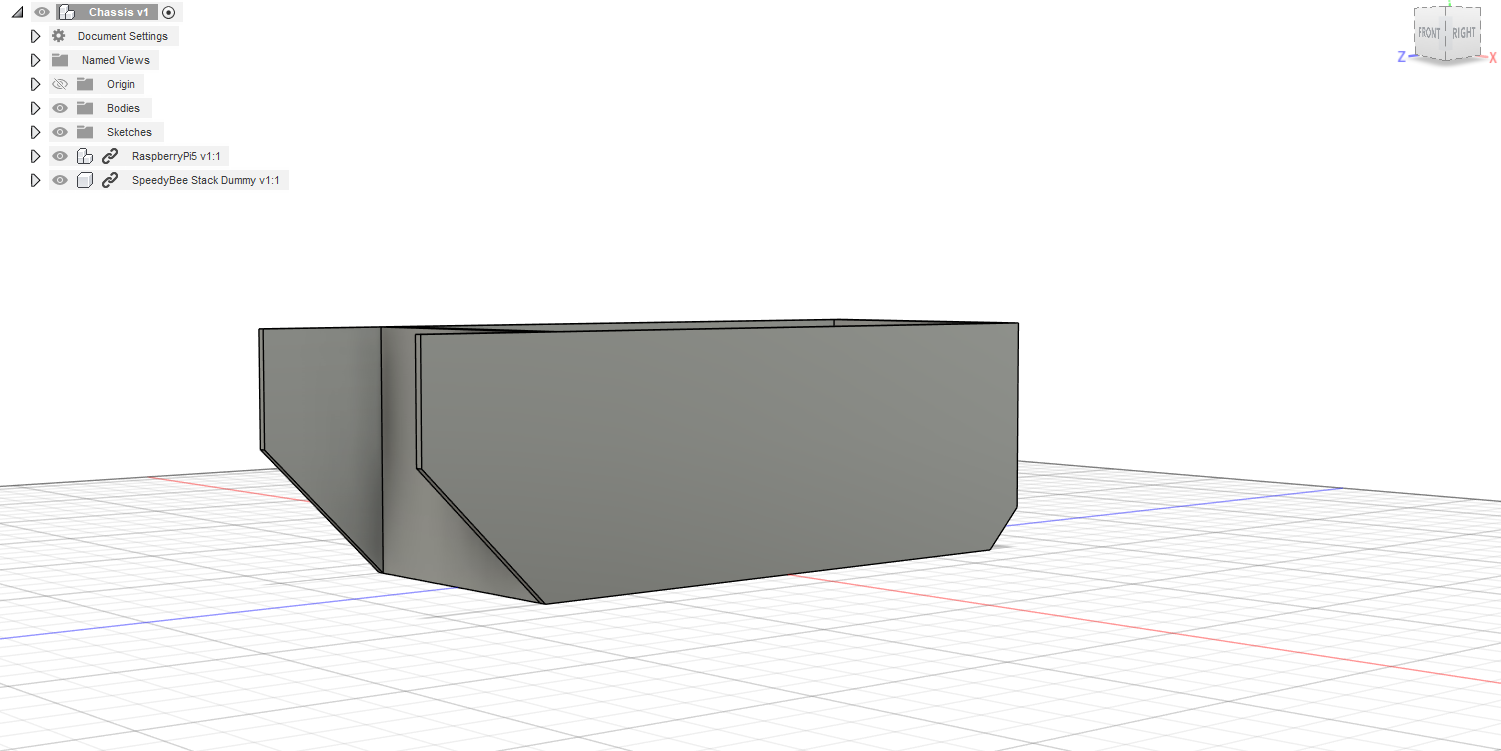
Task: Activate the Chassis v1 radio button
Action: 168,12
